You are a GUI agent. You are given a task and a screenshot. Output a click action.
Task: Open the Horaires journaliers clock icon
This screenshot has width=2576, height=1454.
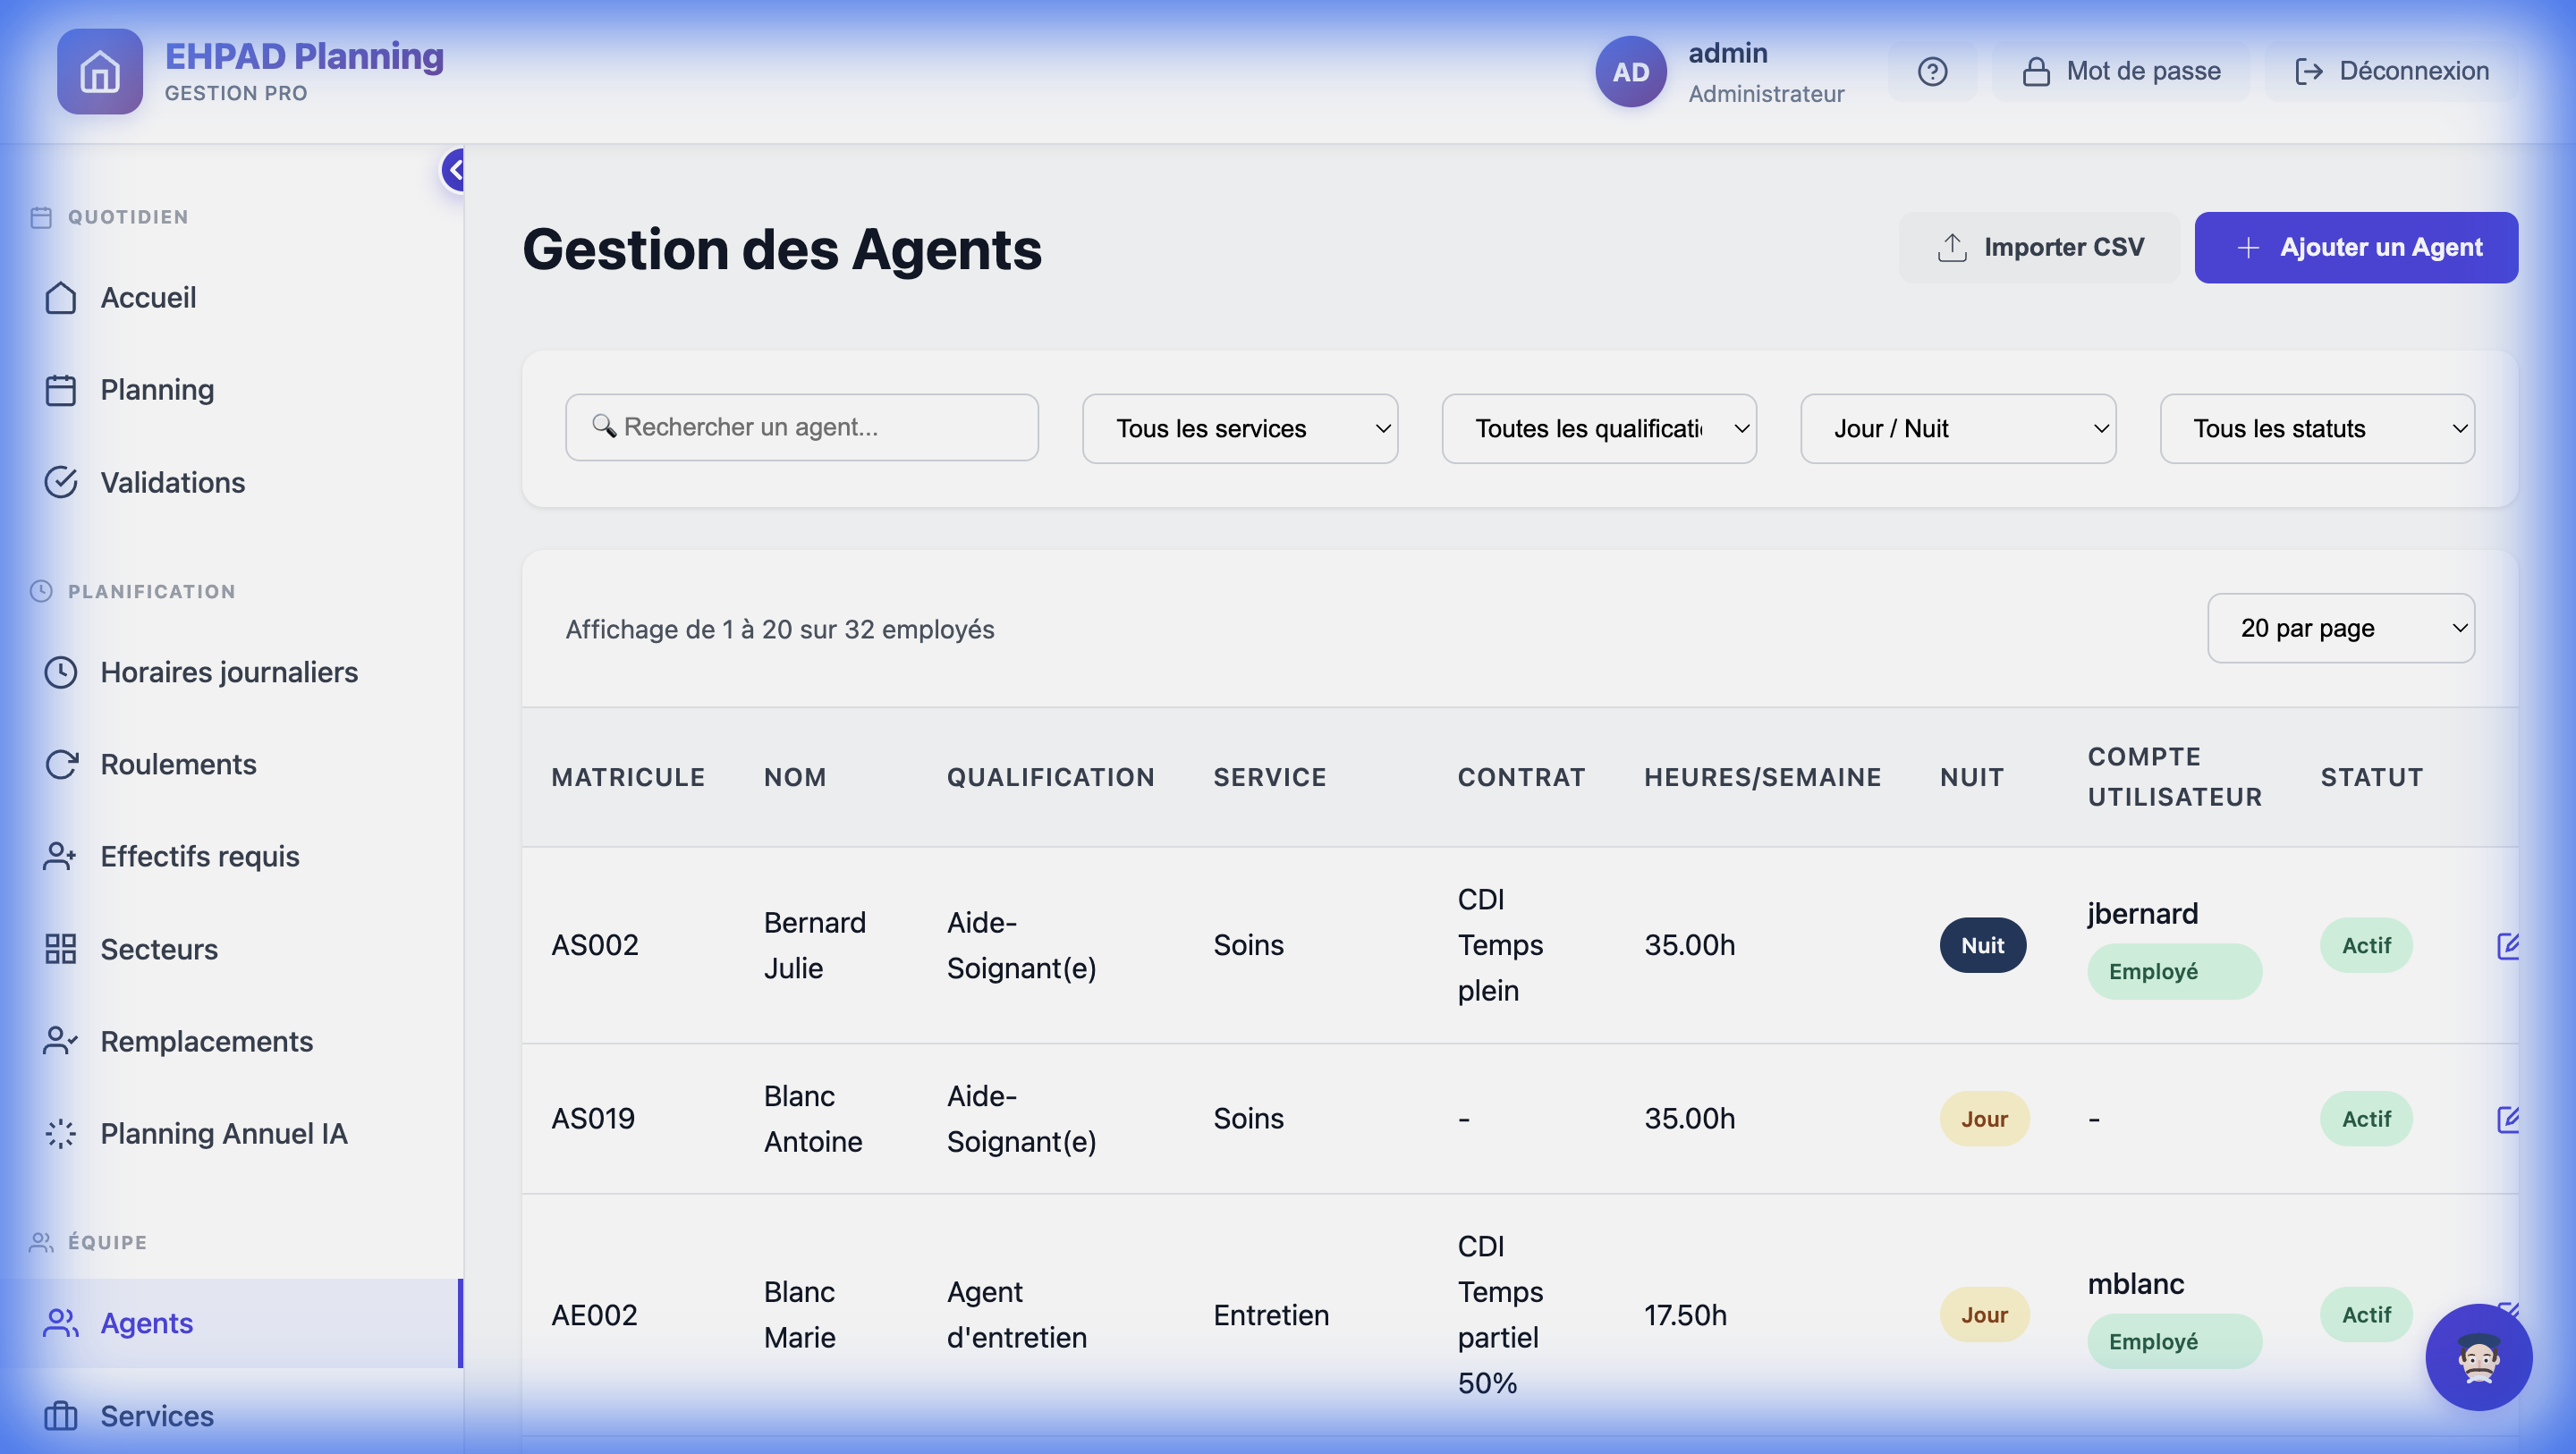(60, 672)
